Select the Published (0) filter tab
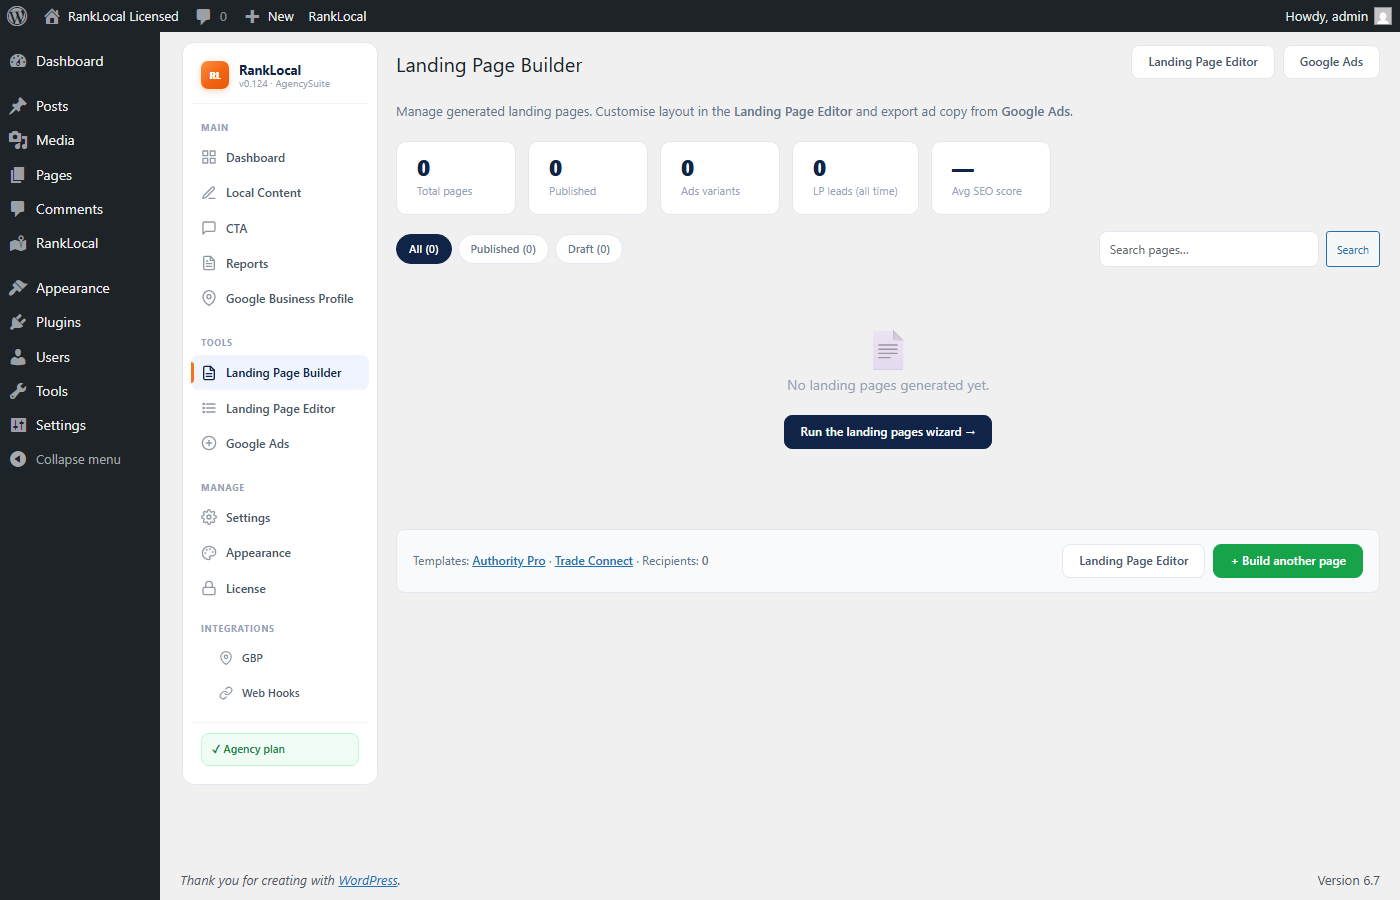Image resolution: width=1400 pixels, height=900 pixels. pos(503,249)
